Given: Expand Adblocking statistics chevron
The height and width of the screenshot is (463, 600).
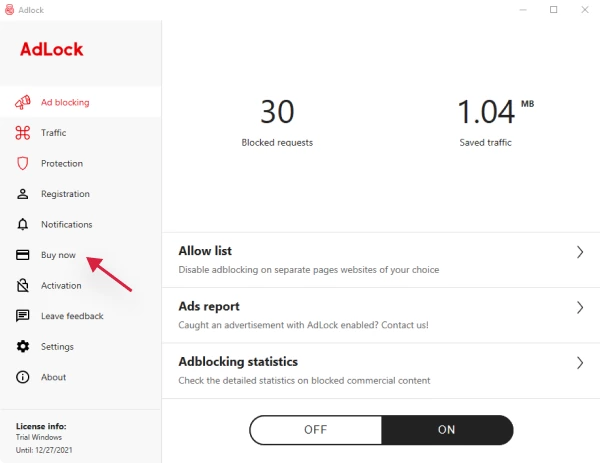Looking at the screenshot, I should 580,363.
